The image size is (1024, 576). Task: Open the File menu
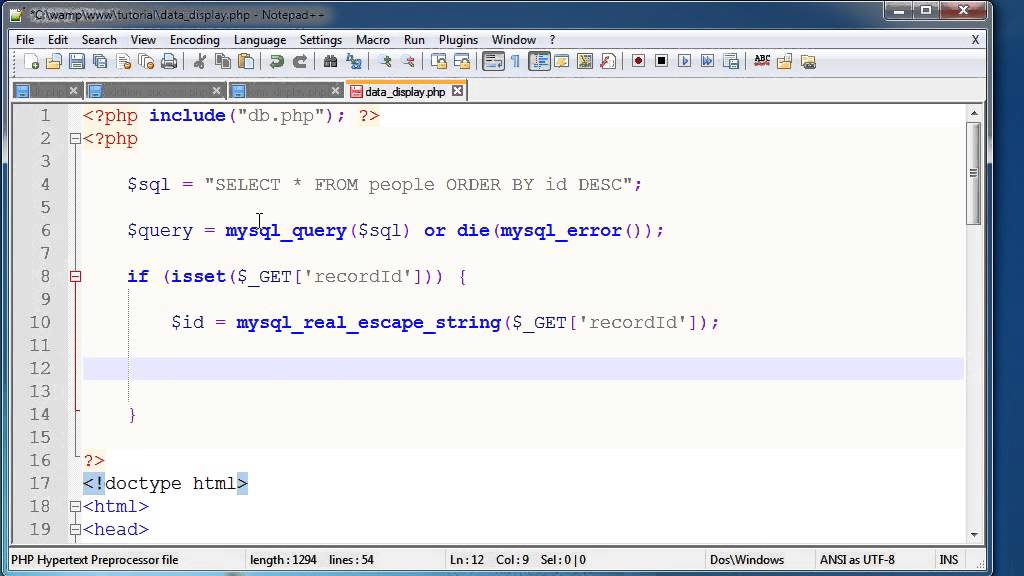pyautogui.click(x=25, y=40)
